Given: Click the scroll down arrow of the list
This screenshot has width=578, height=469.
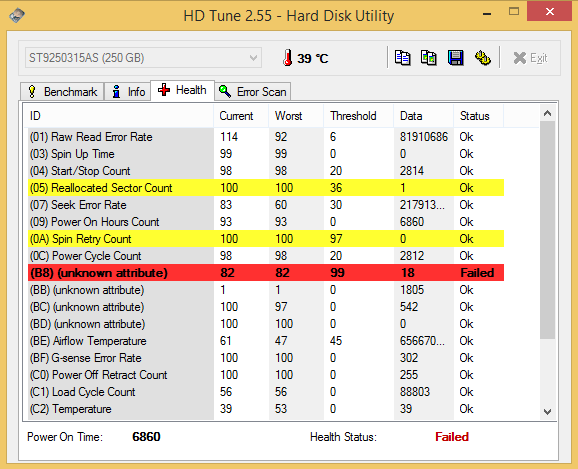Looking at the screenshot, I should pyautogui.click(x=548, y=411).
